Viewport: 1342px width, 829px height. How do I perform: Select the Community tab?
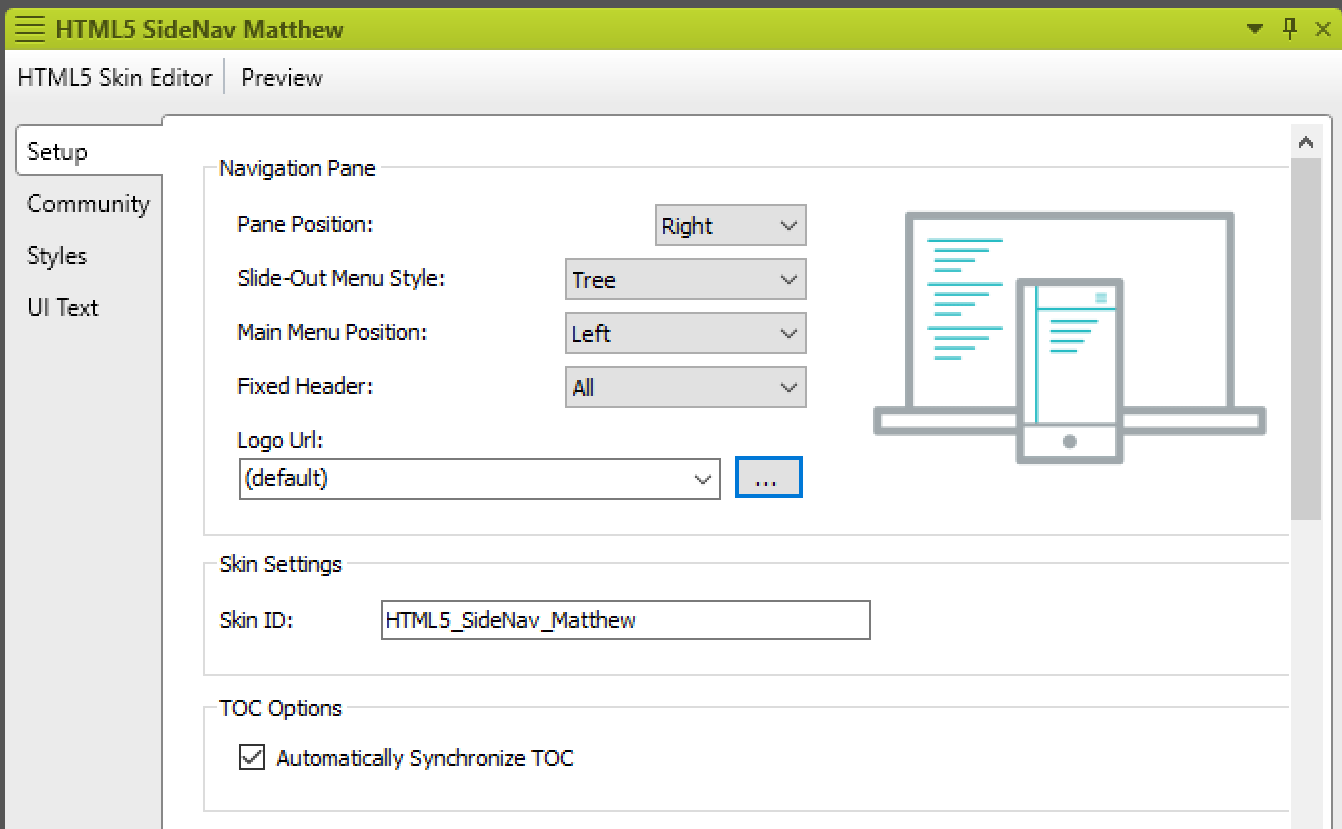point(88,204)
